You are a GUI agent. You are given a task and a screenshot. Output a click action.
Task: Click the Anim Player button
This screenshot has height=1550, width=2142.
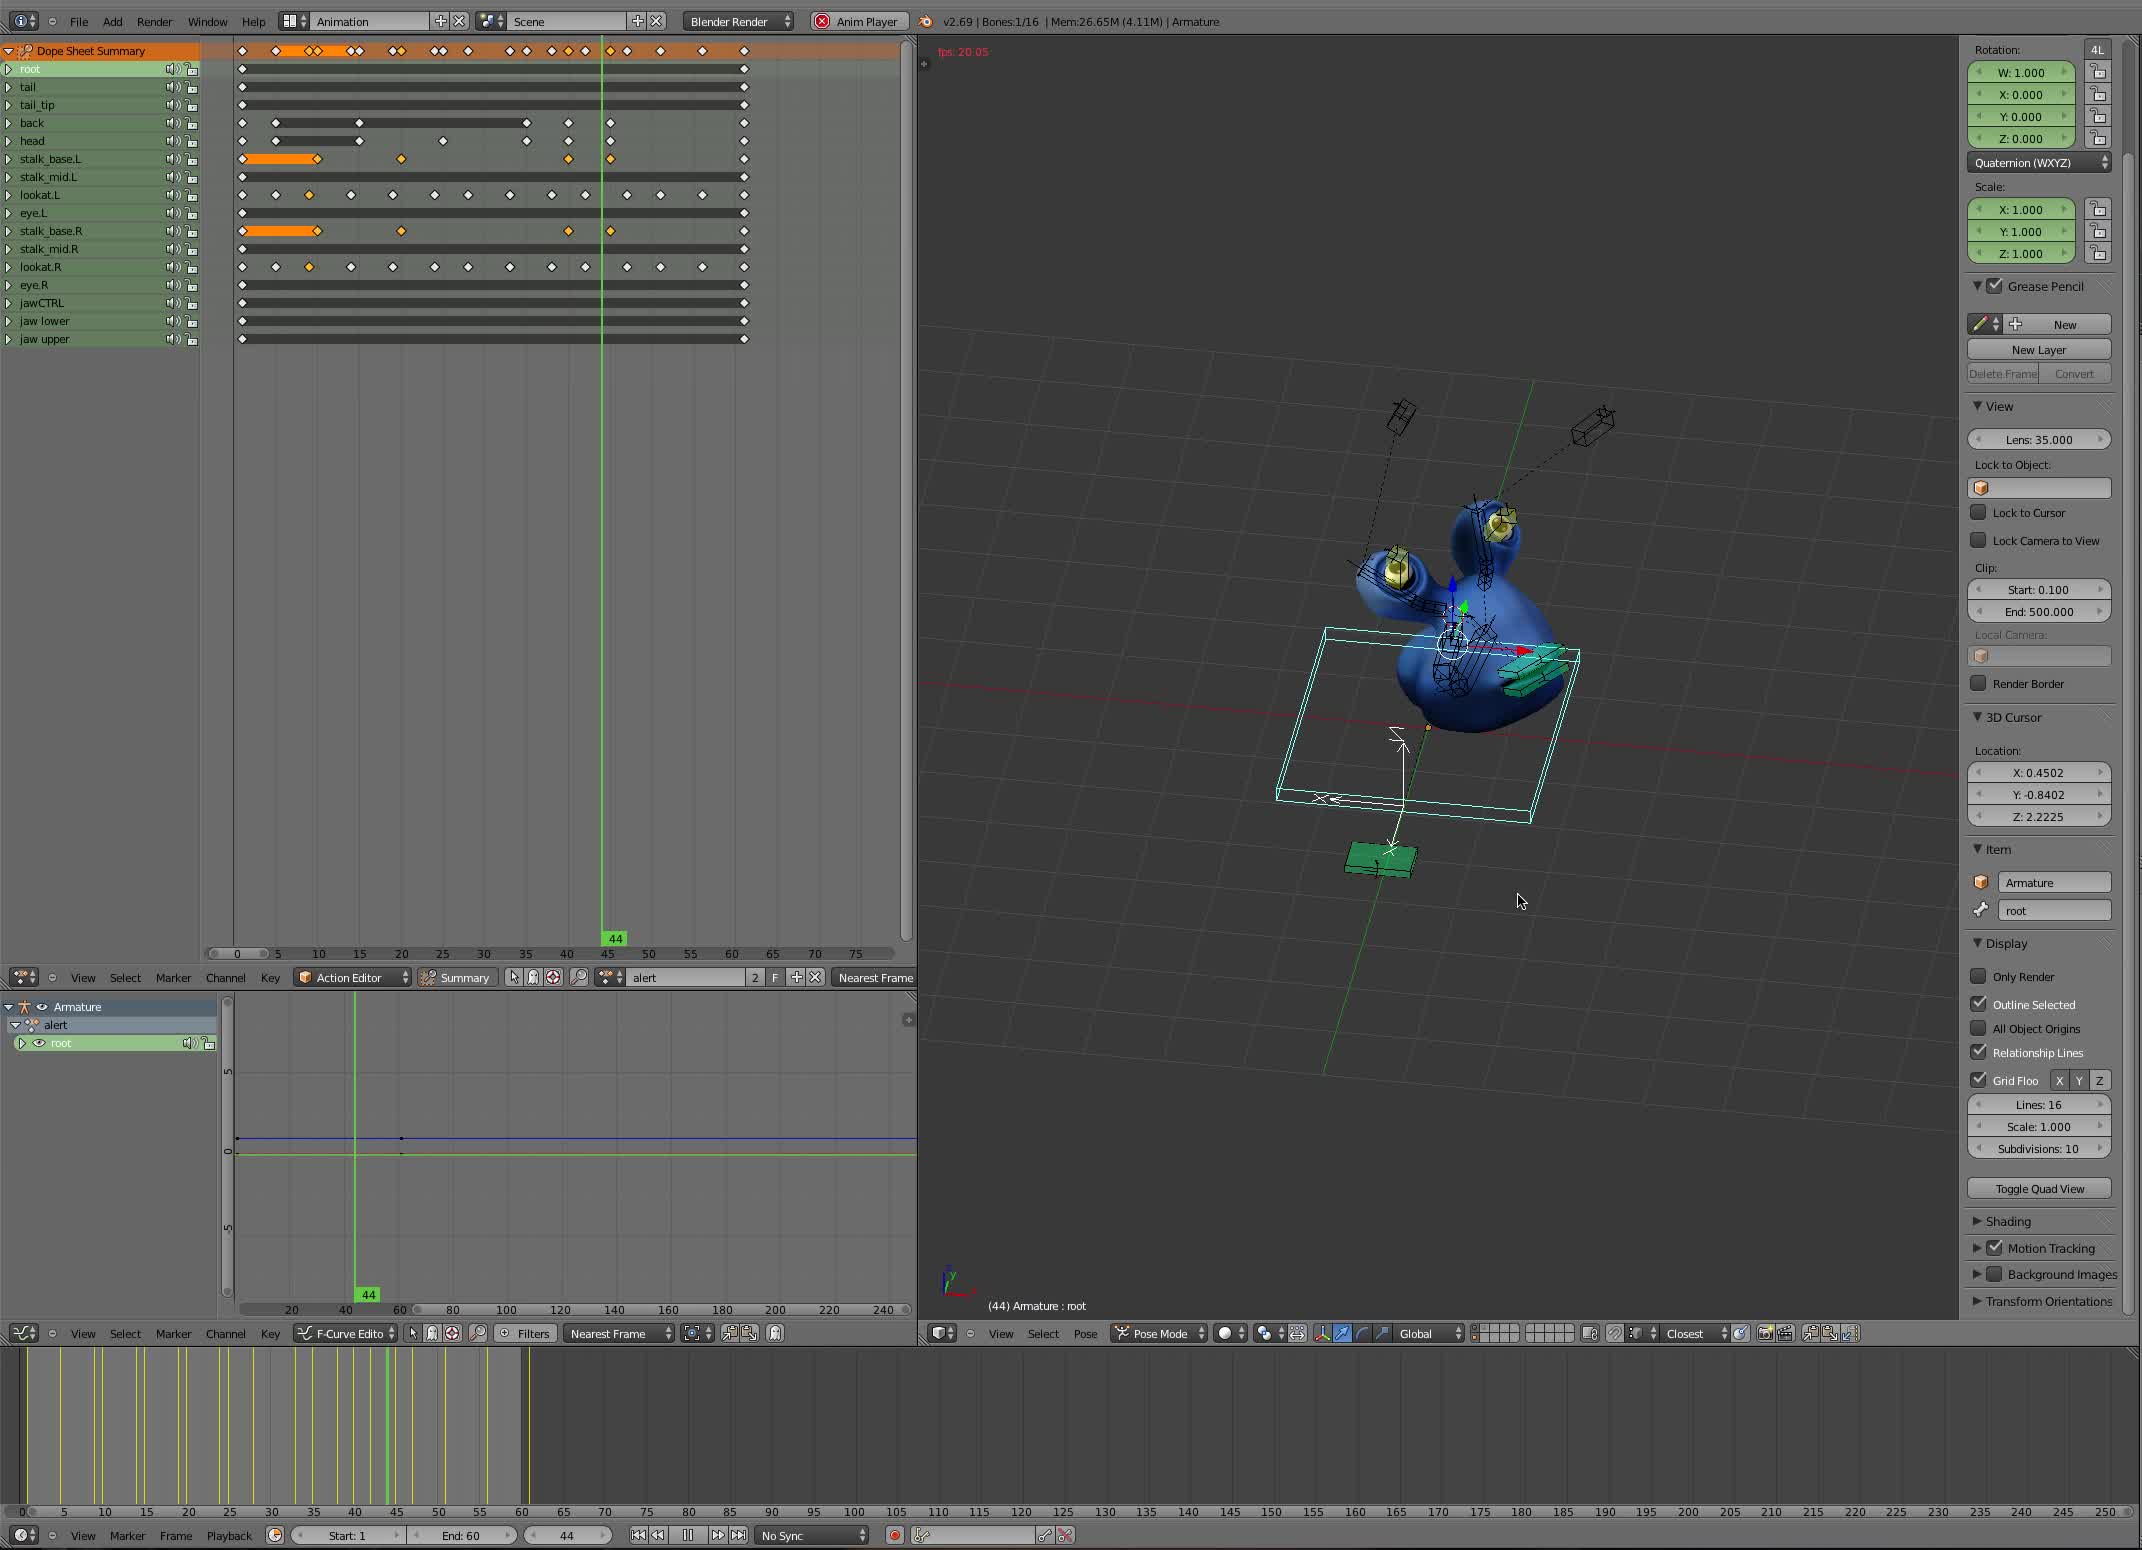[858, 21]
